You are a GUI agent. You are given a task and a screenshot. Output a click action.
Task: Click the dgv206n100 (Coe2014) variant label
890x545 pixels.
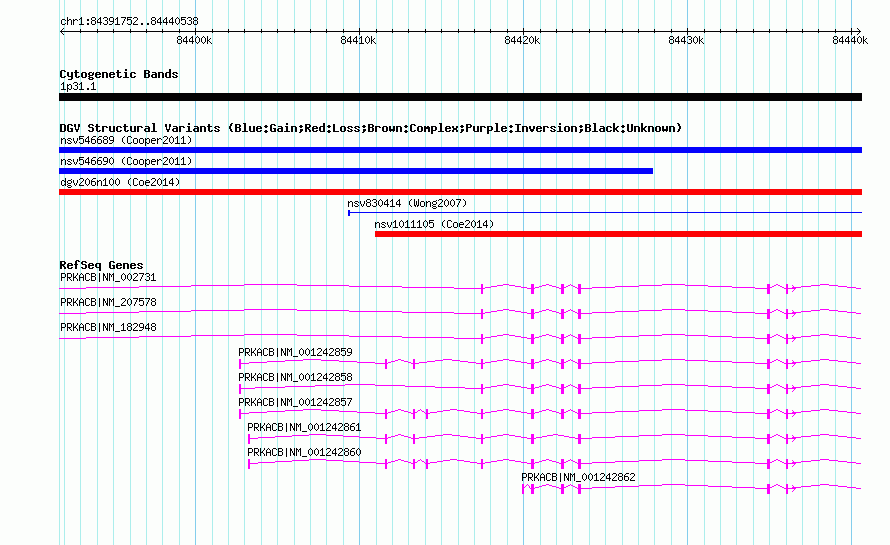click(120, 182)
